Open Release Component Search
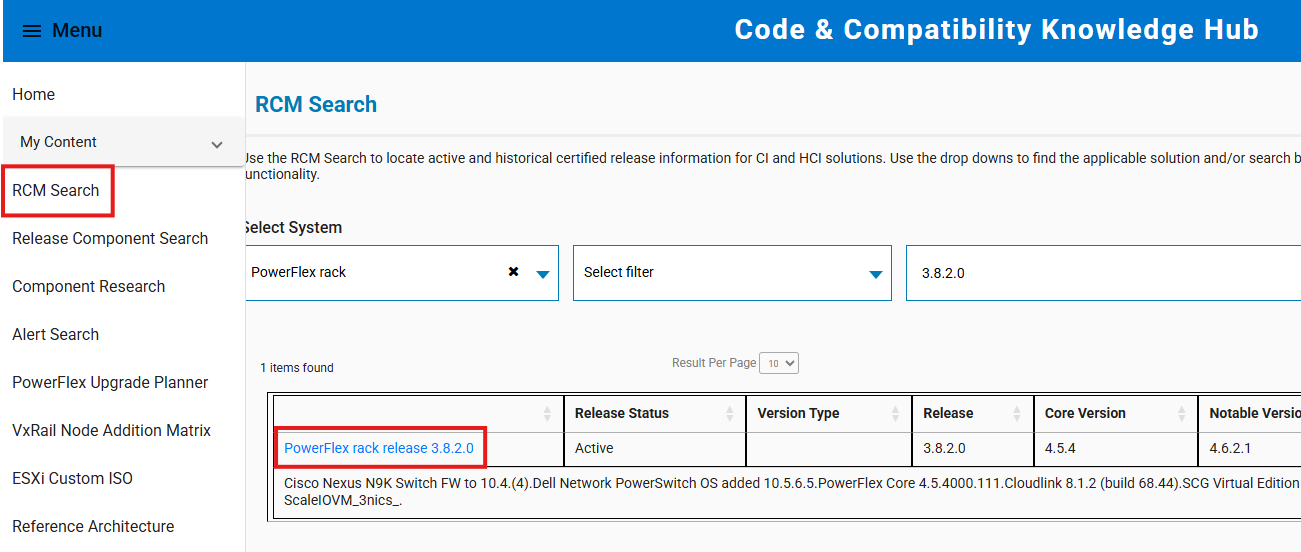 110,238
